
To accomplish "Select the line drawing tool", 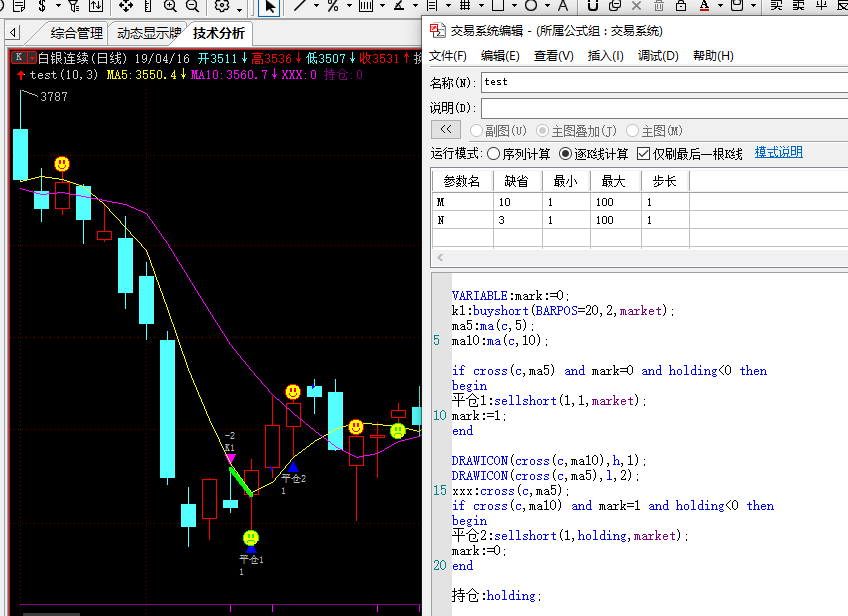I will point(301,6).
